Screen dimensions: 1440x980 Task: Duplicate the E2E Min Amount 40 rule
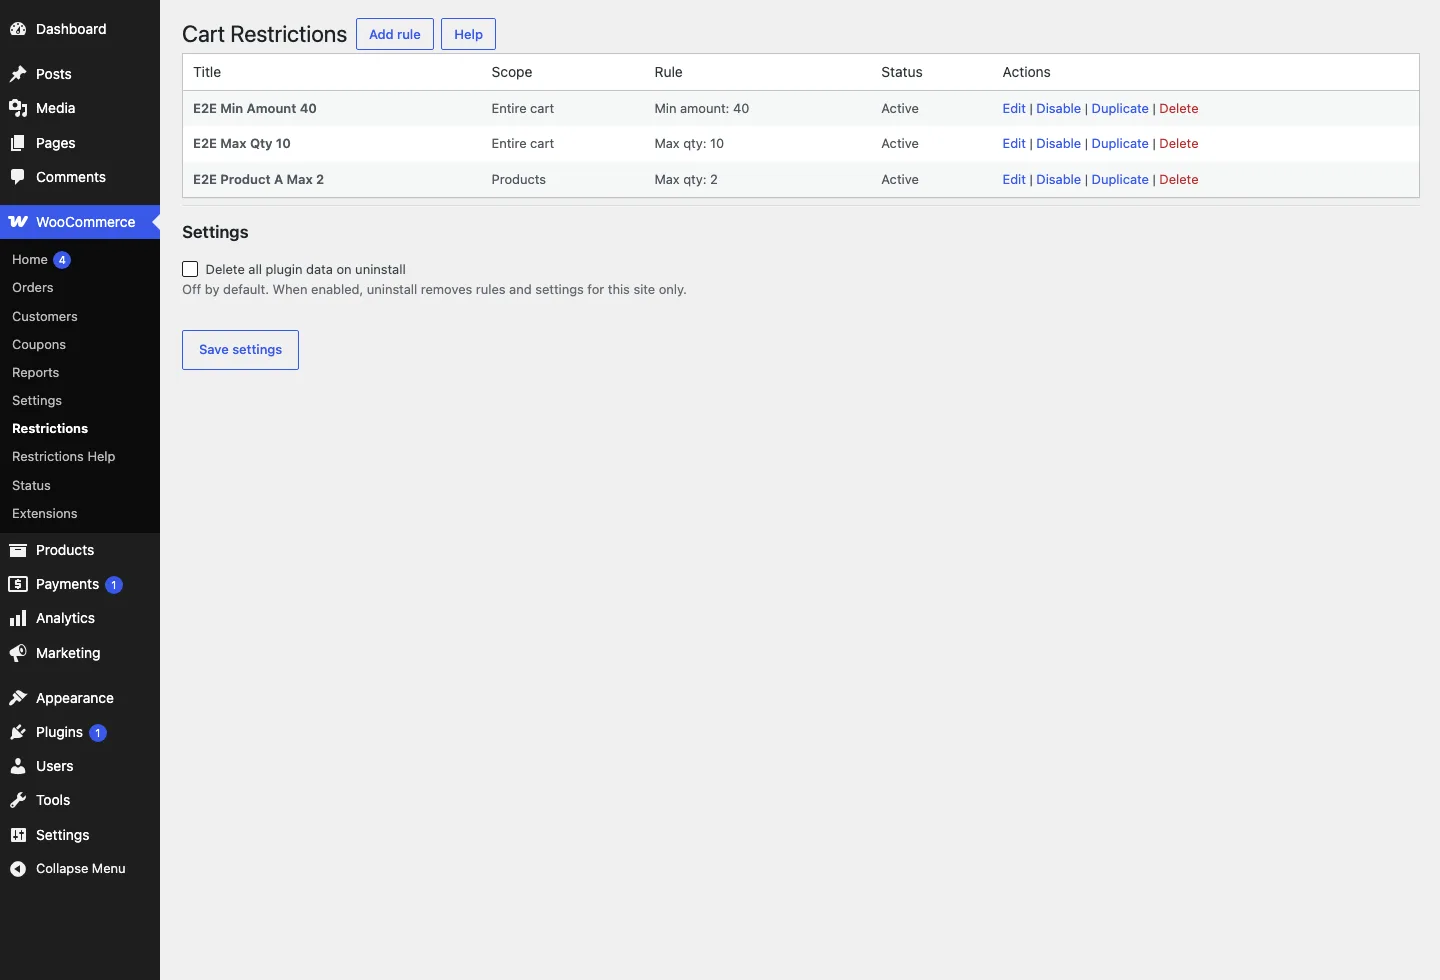pyautogui.click(x=1120, y=108)
